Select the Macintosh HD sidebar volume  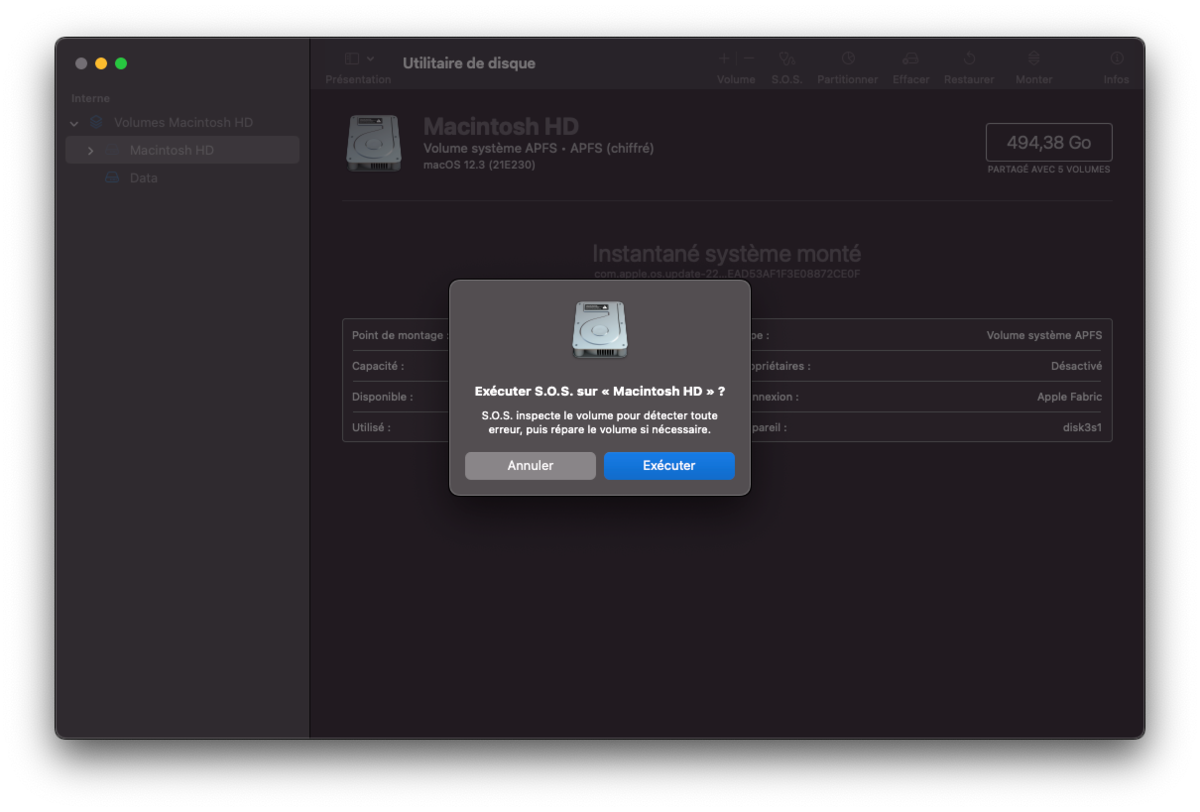pos(182,150)
